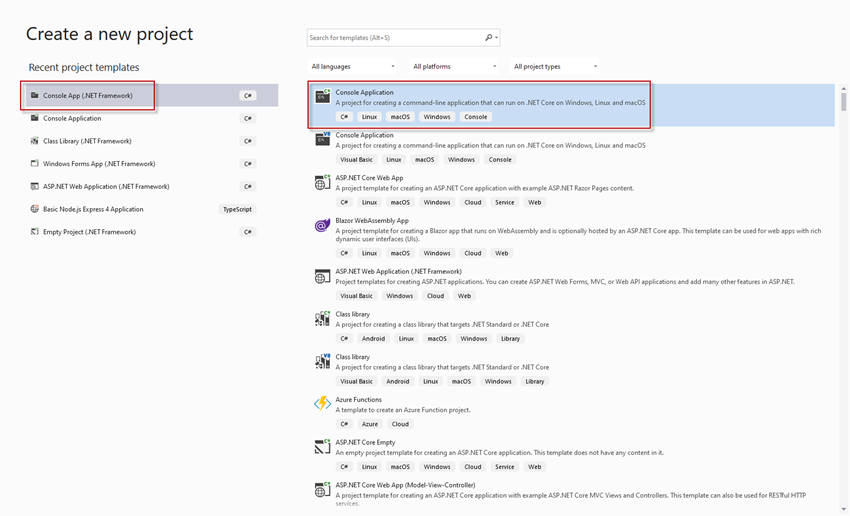
Task: Click the Console Application icon in recent templates
Action: pyautogui.click(x=35, y=118)
